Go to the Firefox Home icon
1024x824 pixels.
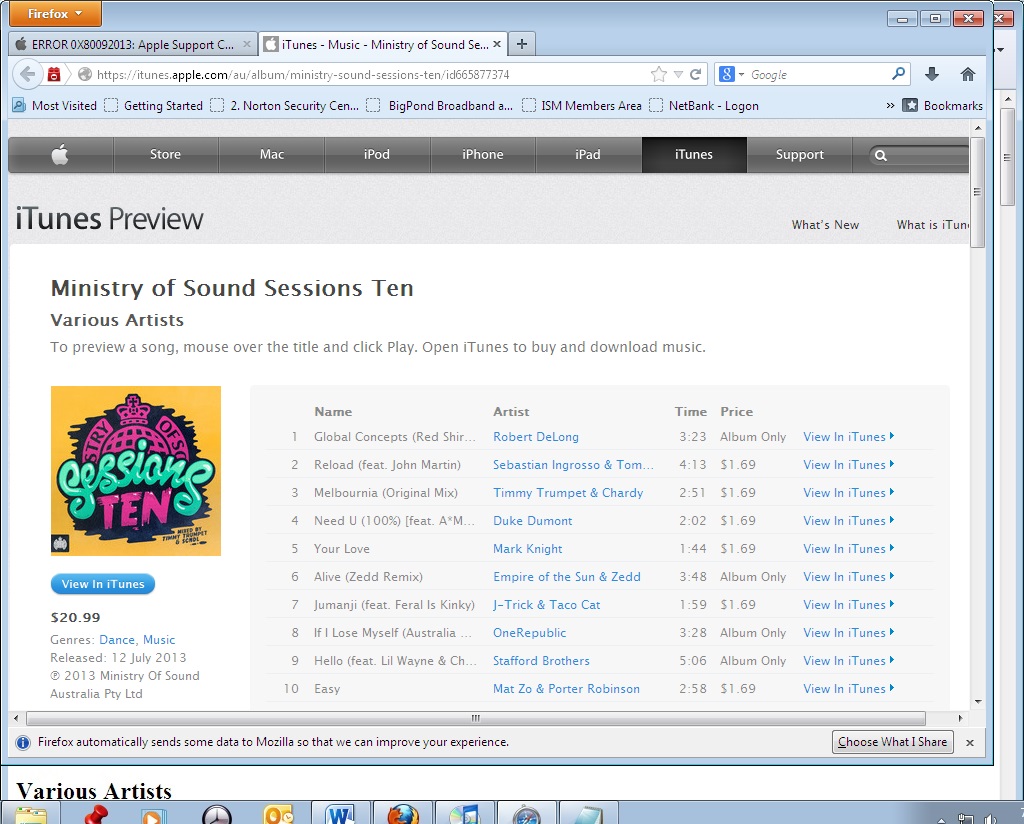click(968, 74)
